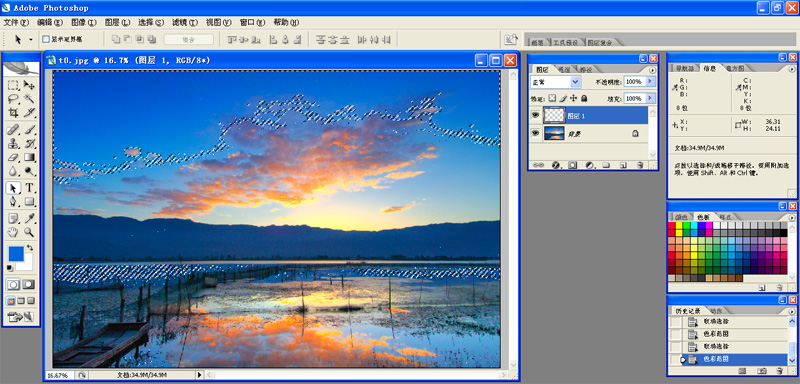Enable the show bounding box checkbox
Screen dimensions: 800x384
click(x=46, y=39)
